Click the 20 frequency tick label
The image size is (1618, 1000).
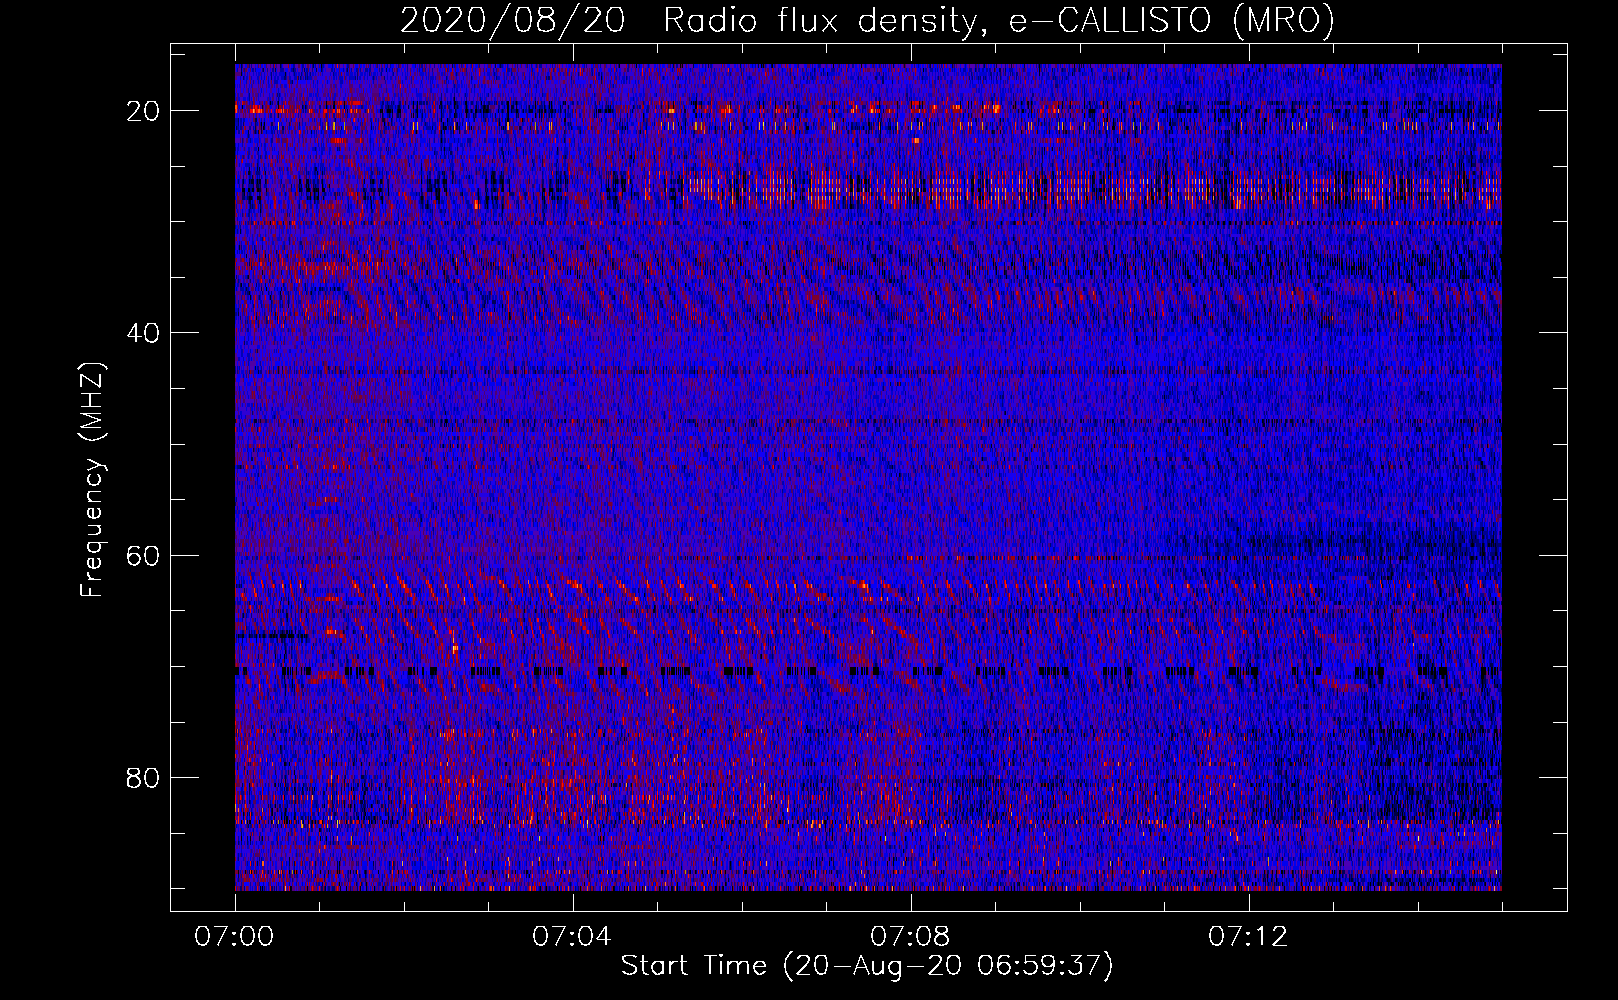(x=144, y=111)
